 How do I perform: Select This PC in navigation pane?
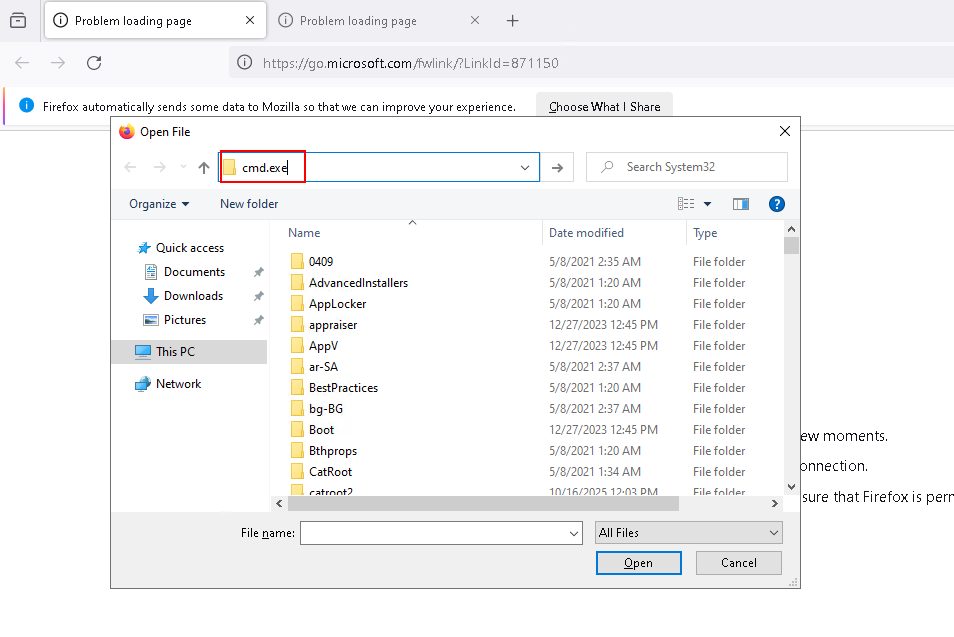189,352
